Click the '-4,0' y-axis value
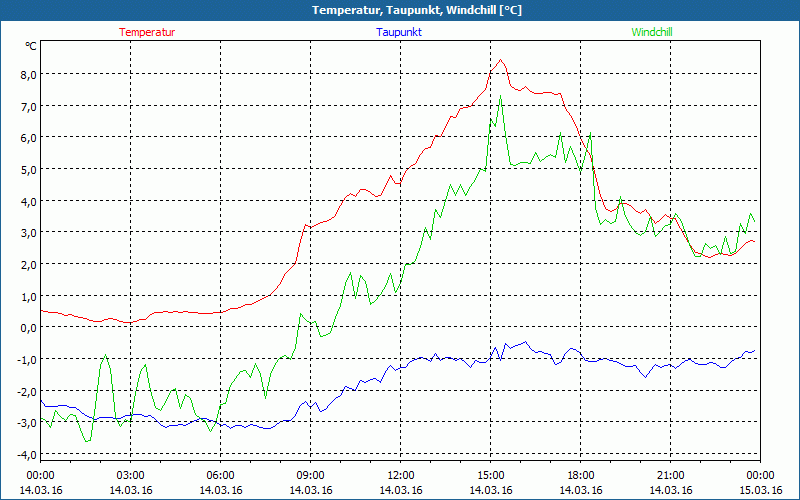800x500 pixels. (x=28, y=454)
